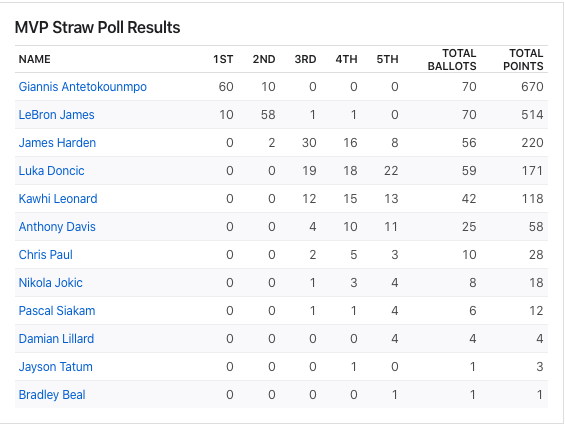Click the Anthony Davis name link
565x426 pixels.
pyautogui.click(x=57, y=227)
